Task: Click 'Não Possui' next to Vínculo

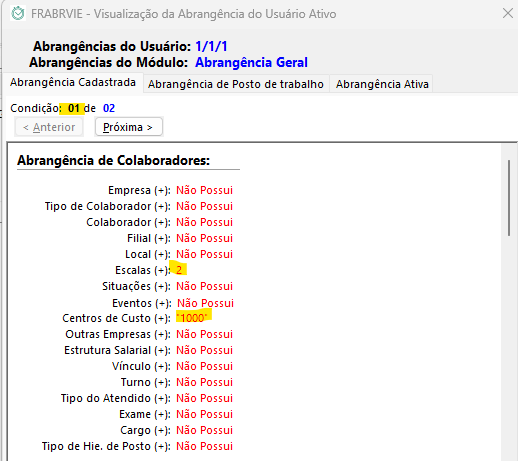Action: click(204, 366)
